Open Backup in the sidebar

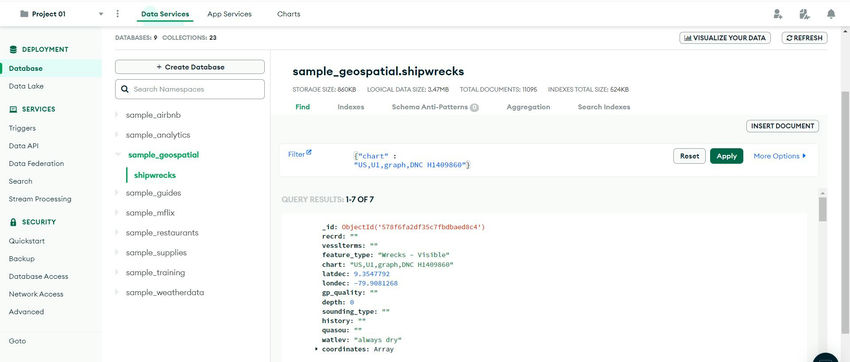point(22,258)
